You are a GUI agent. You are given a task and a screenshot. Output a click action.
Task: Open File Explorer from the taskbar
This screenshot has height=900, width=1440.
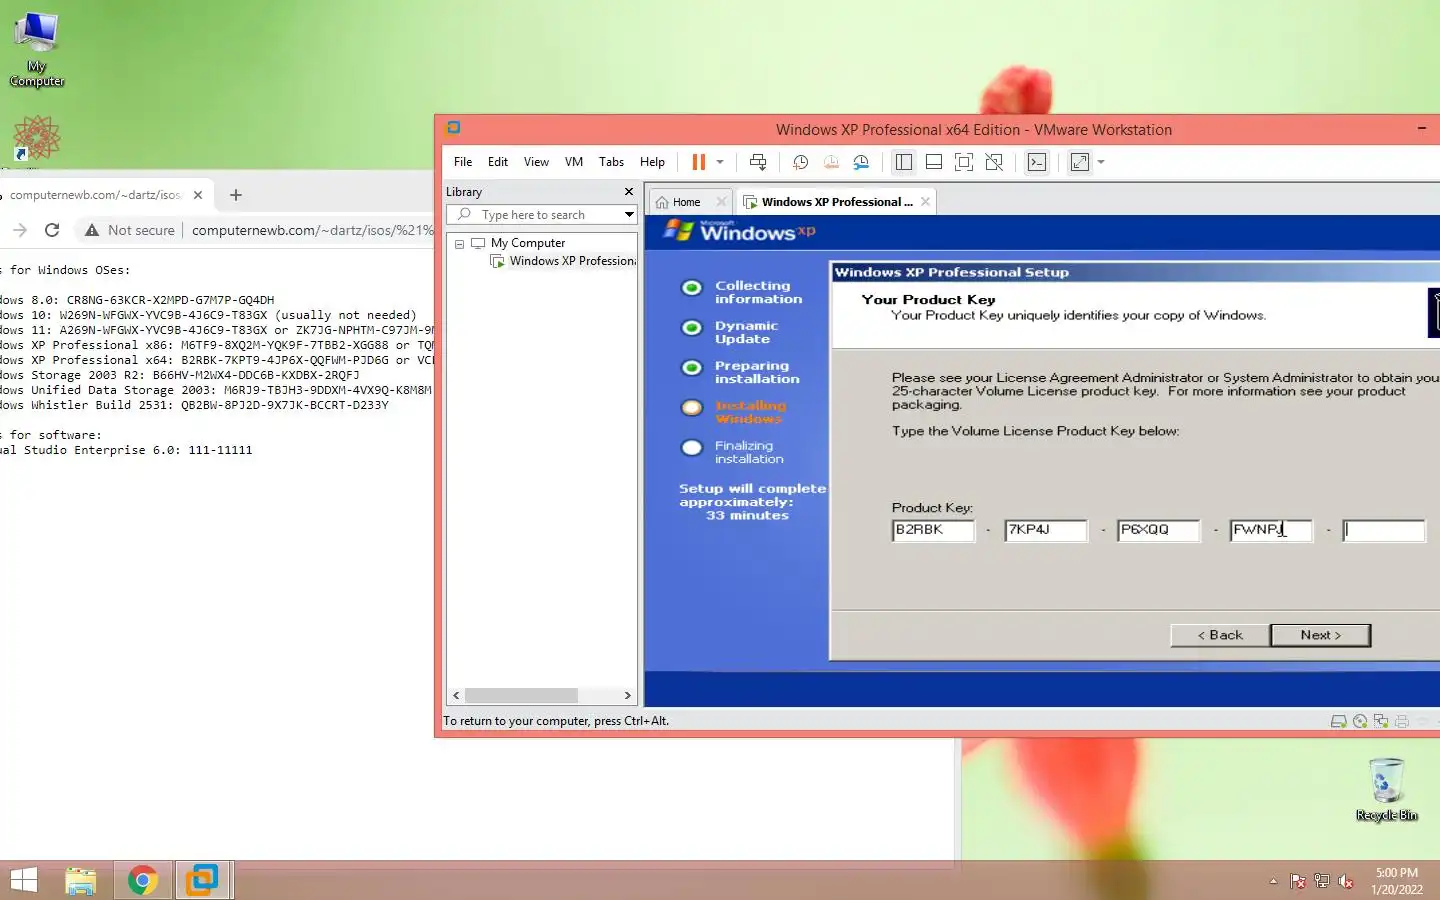(x=81, y=880)
